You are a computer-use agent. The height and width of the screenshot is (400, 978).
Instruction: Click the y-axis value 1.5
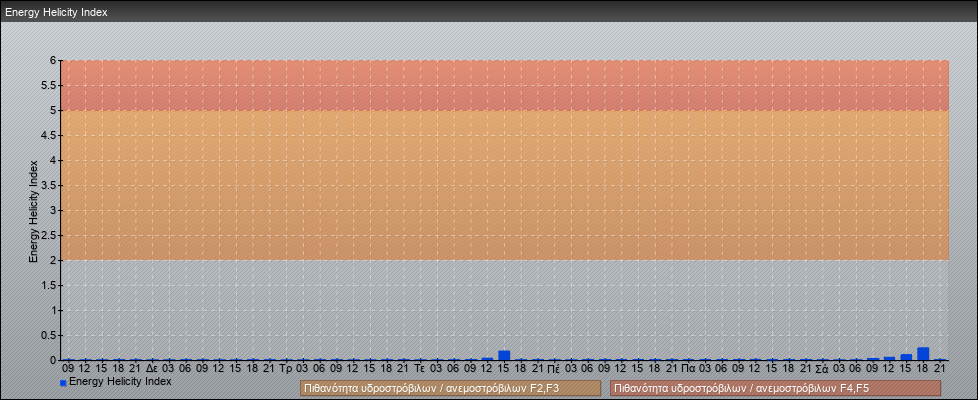point(49,285)
